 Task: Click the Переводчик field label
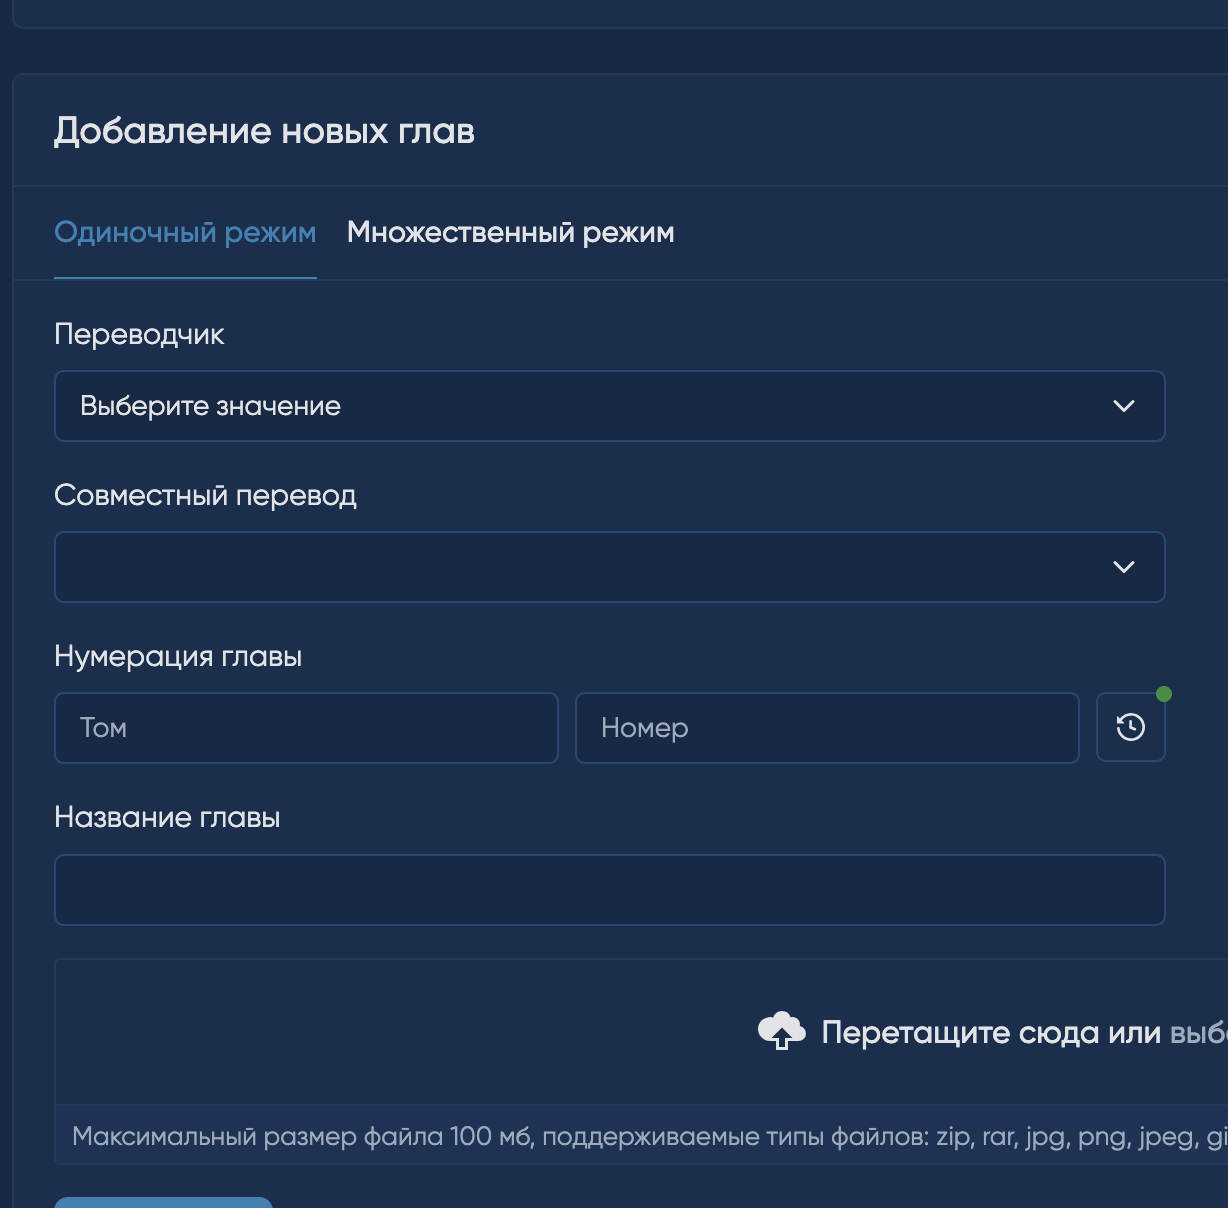coord(139,334)
